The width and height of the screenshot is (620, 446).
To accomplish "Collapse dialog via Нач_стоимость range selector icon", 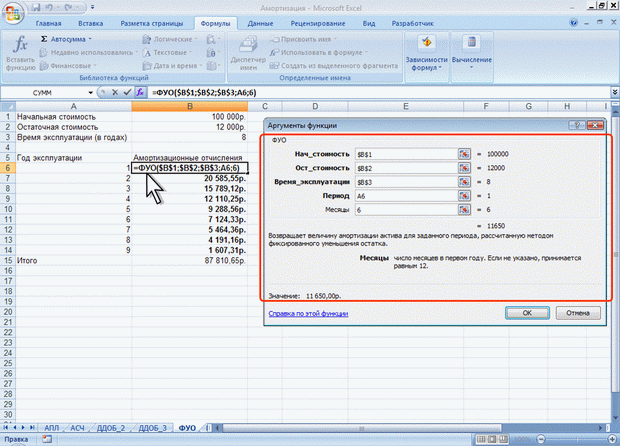I will click(464, 154).
